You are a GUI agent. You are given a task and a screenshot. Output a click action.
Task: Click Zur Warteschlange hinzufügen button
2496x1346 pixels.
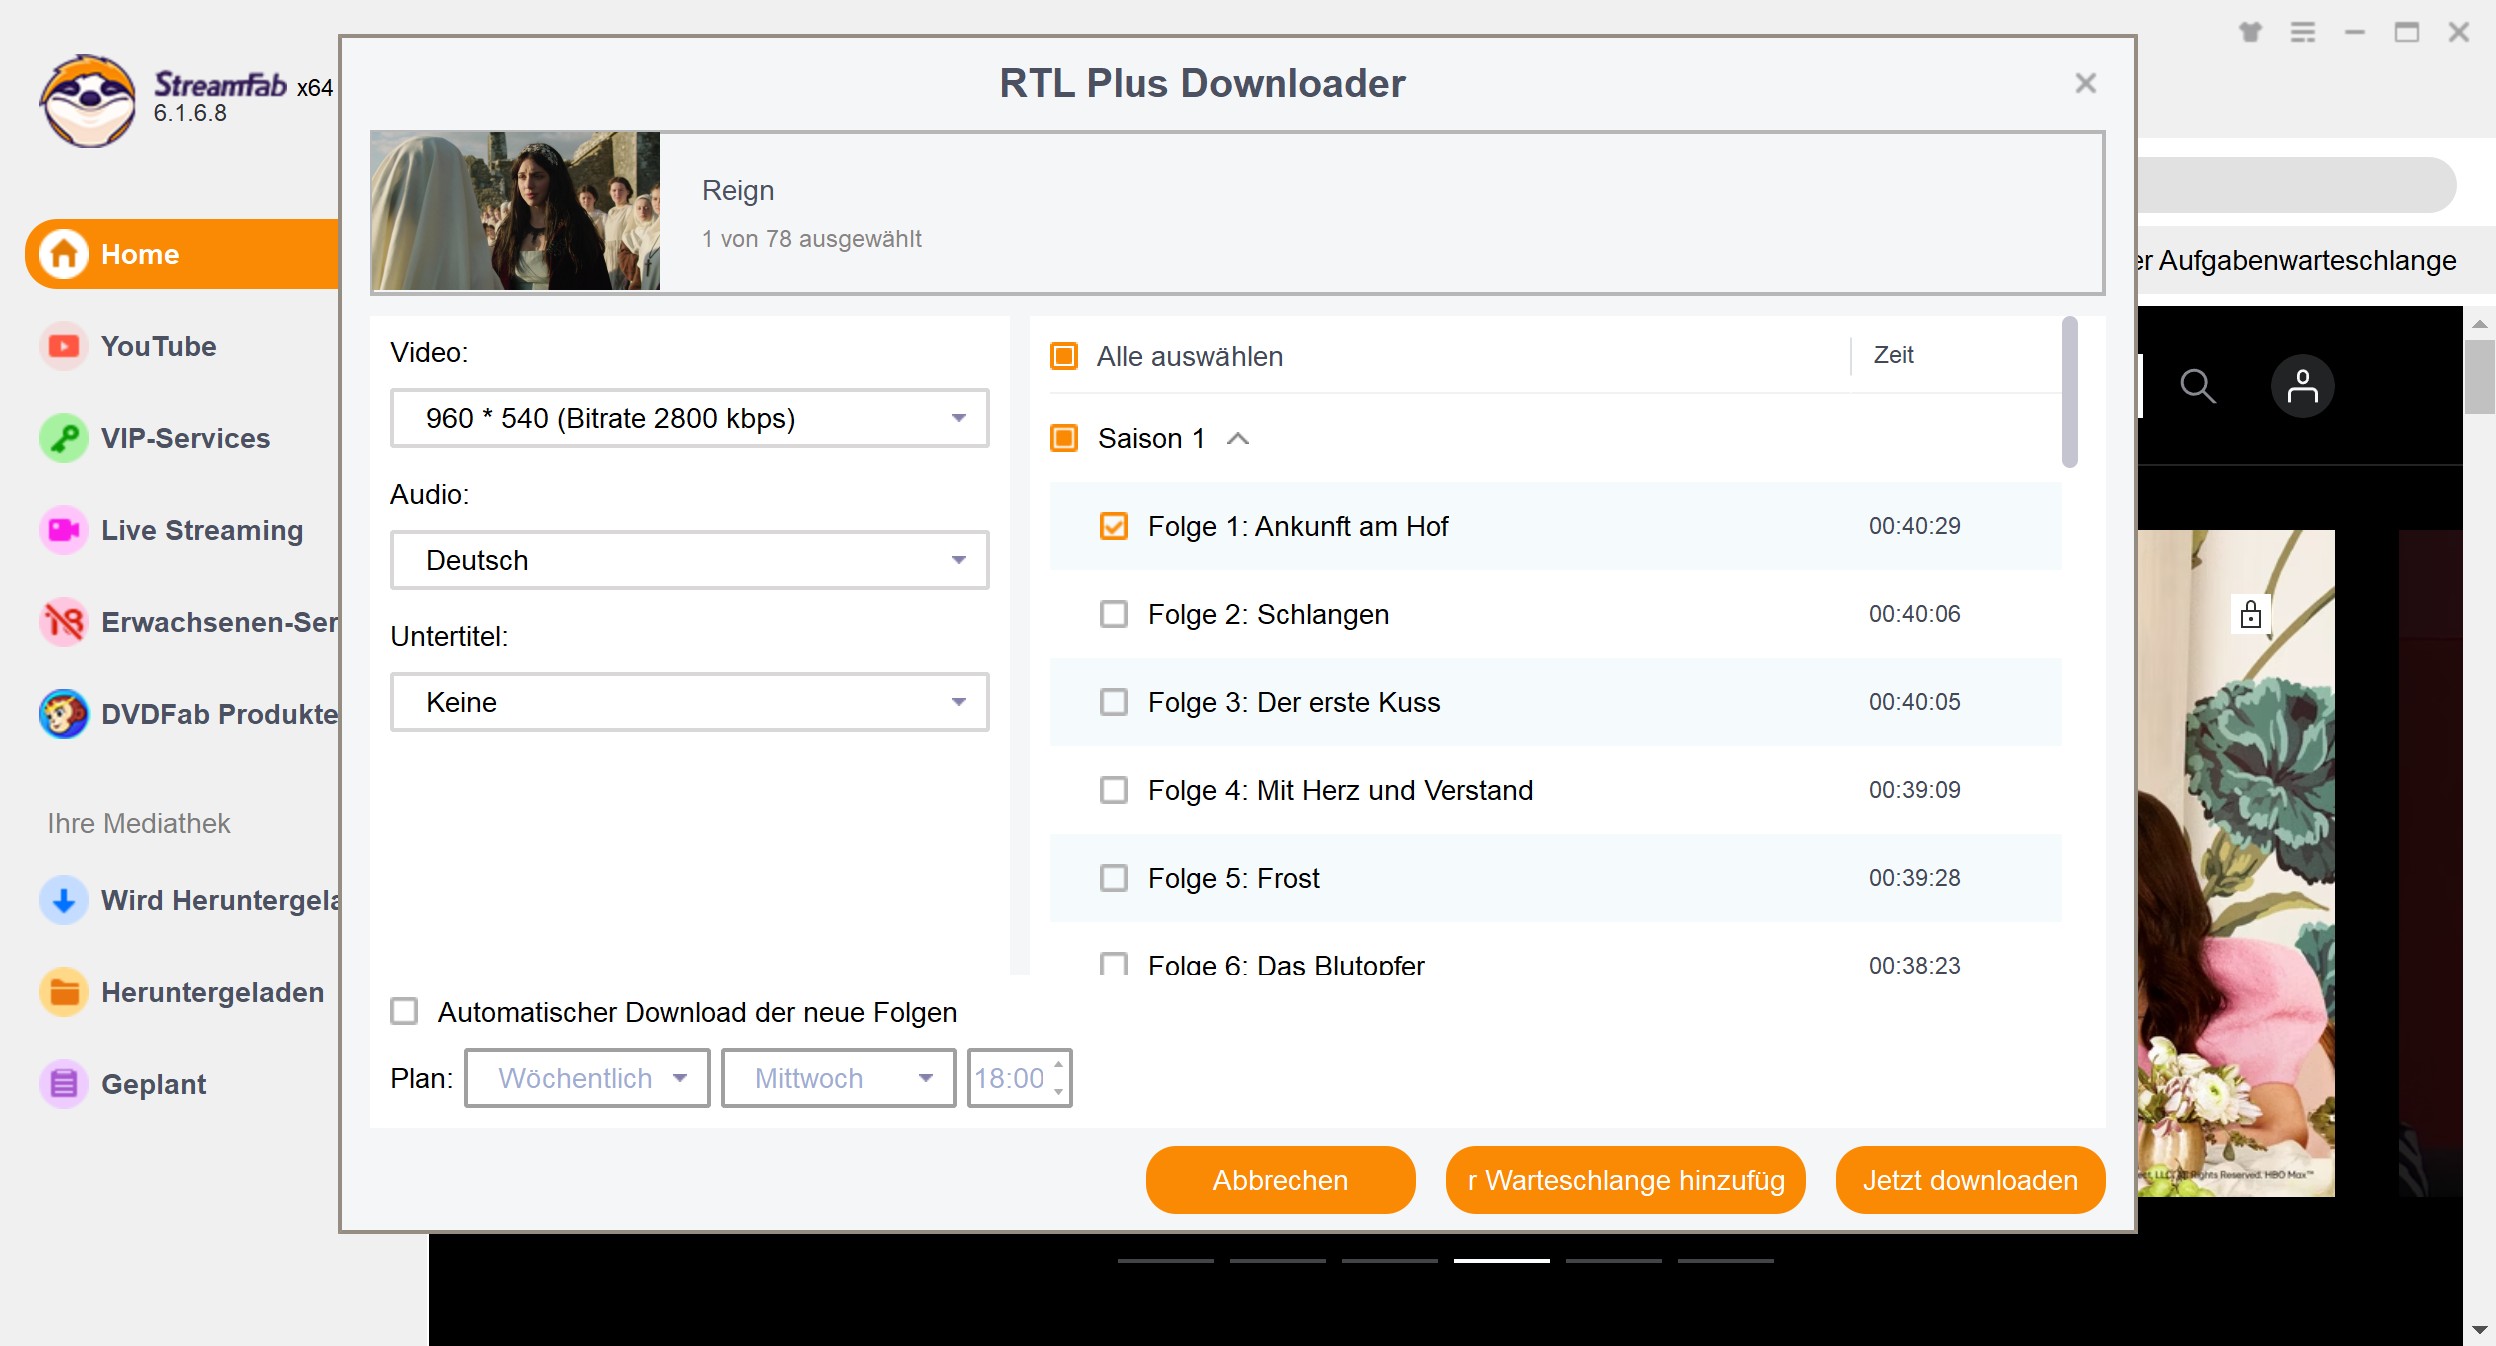[1626, 1180]
